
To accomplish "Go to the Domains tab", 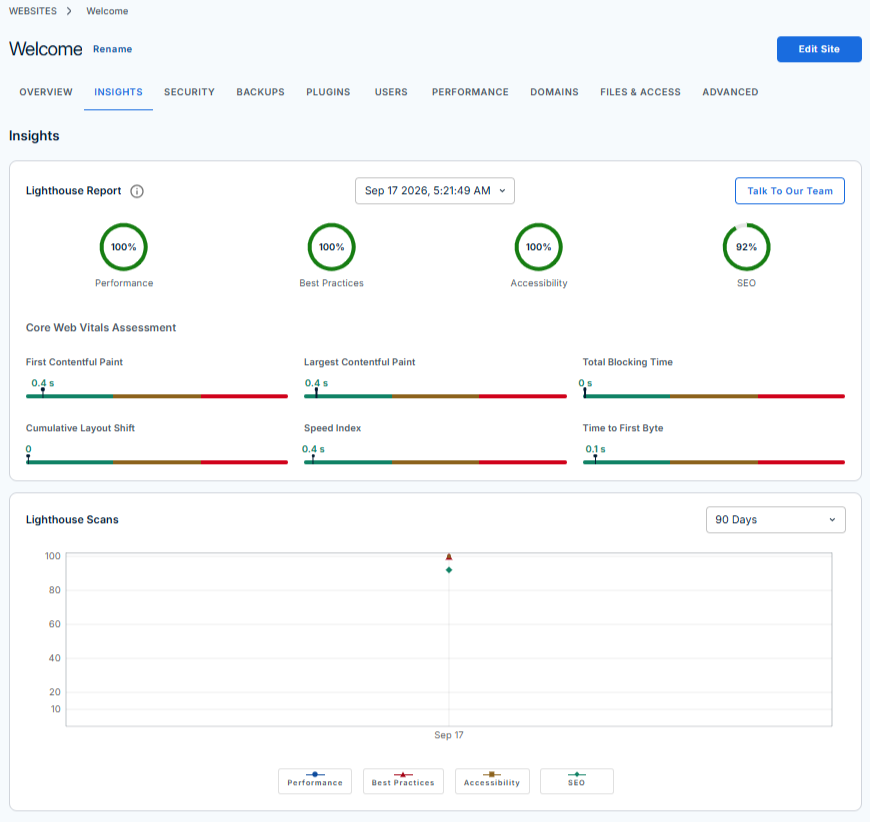I will pyautogui.click(x=554, y=92).
